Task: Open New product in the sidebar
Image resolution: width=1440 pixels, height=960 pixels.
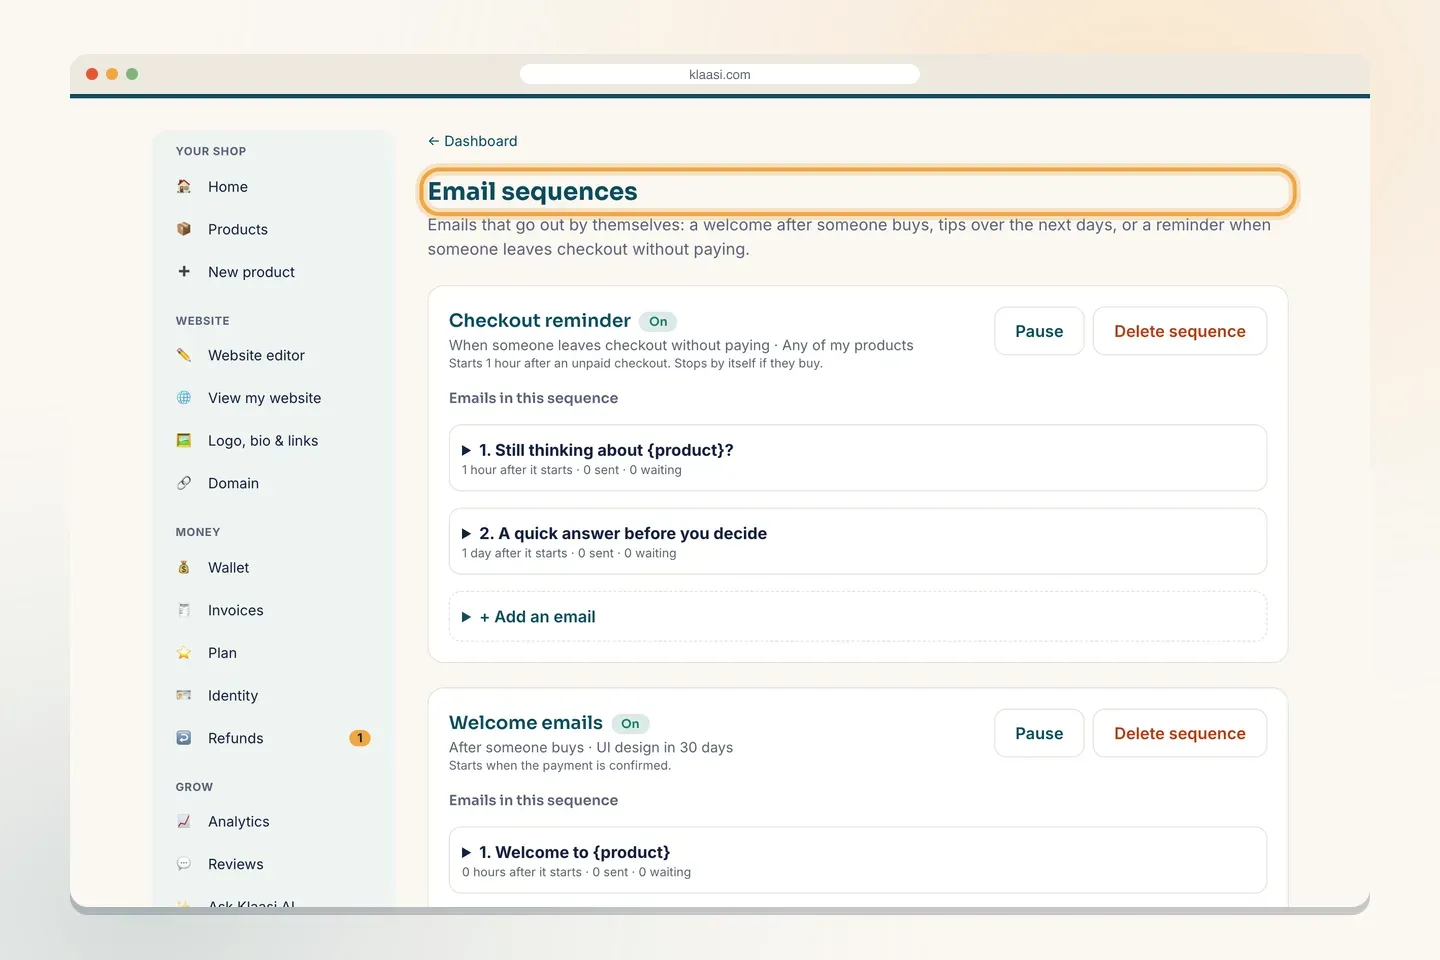Action: tap(274, 272)
